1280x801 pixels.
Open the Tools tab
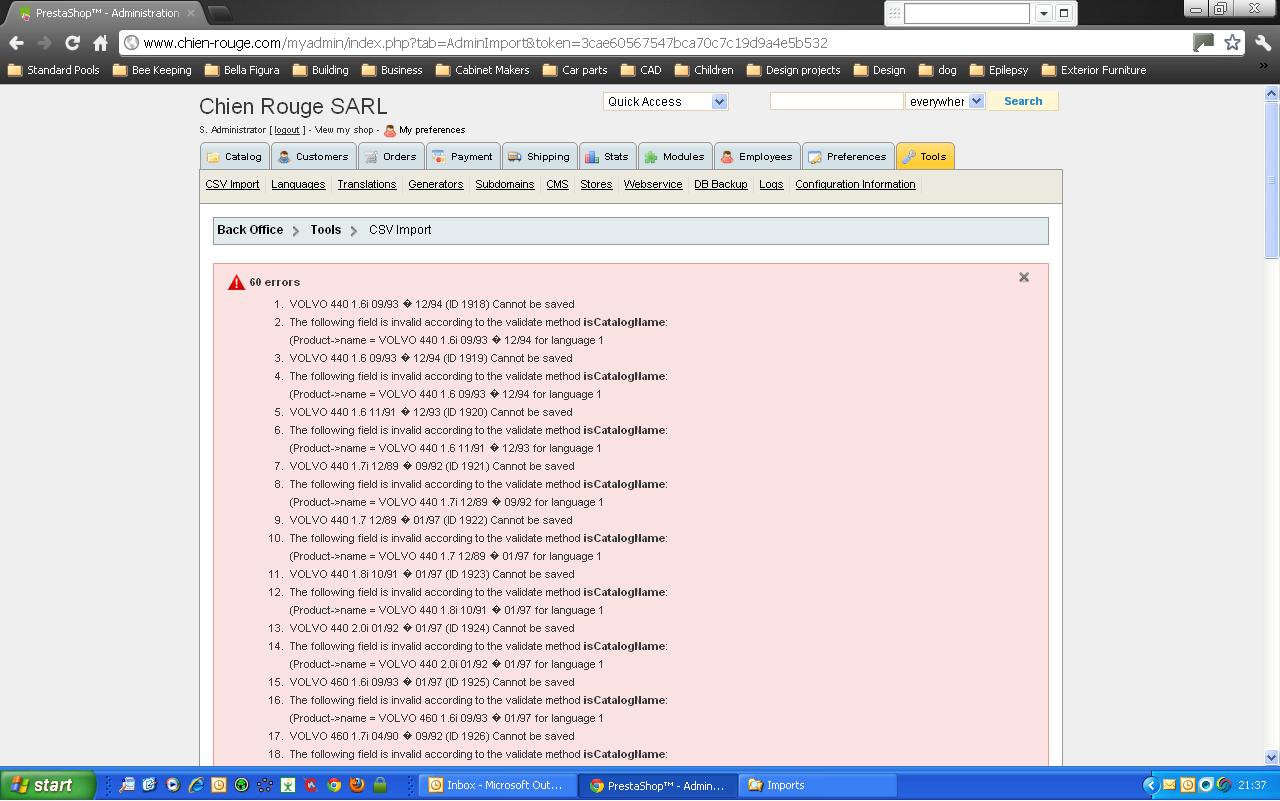point(925,157)
